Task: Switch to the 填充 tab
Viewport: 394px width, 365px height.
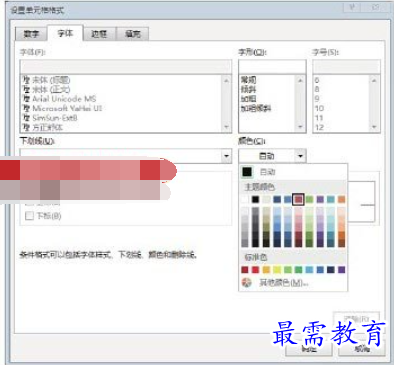Action: [133, 34]
